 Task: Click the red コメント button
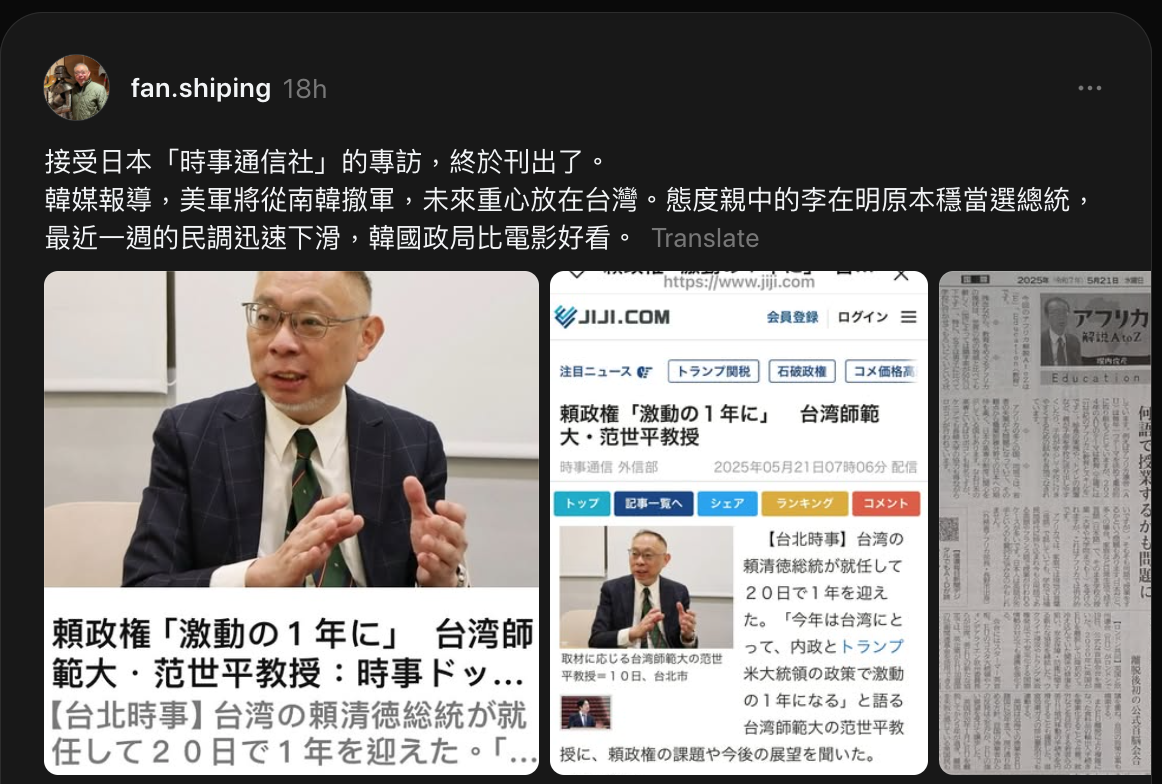point(886,503)
